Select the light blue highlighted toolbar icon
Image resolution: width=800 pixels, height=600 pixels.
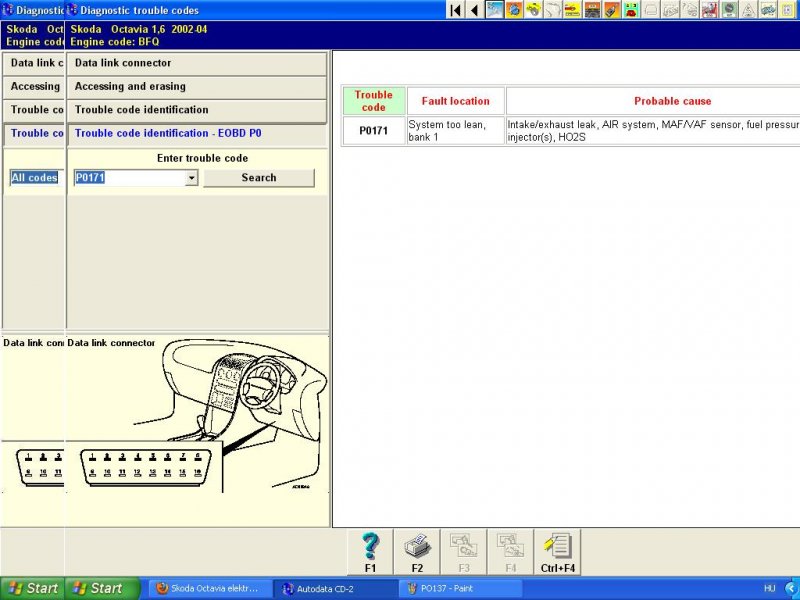tap(494, 10)
